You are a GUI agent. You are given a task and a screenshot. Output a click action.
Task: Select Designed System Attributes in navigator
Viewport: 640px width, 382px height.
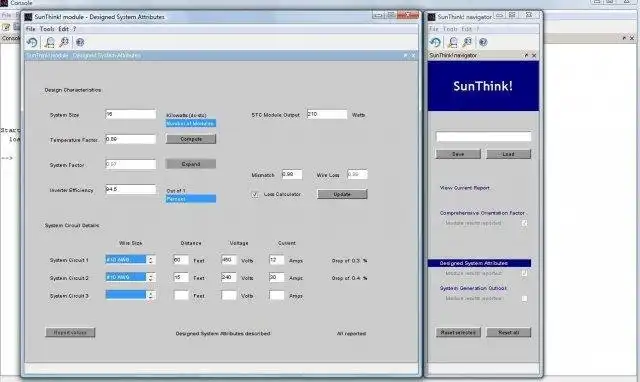point(480,263)
